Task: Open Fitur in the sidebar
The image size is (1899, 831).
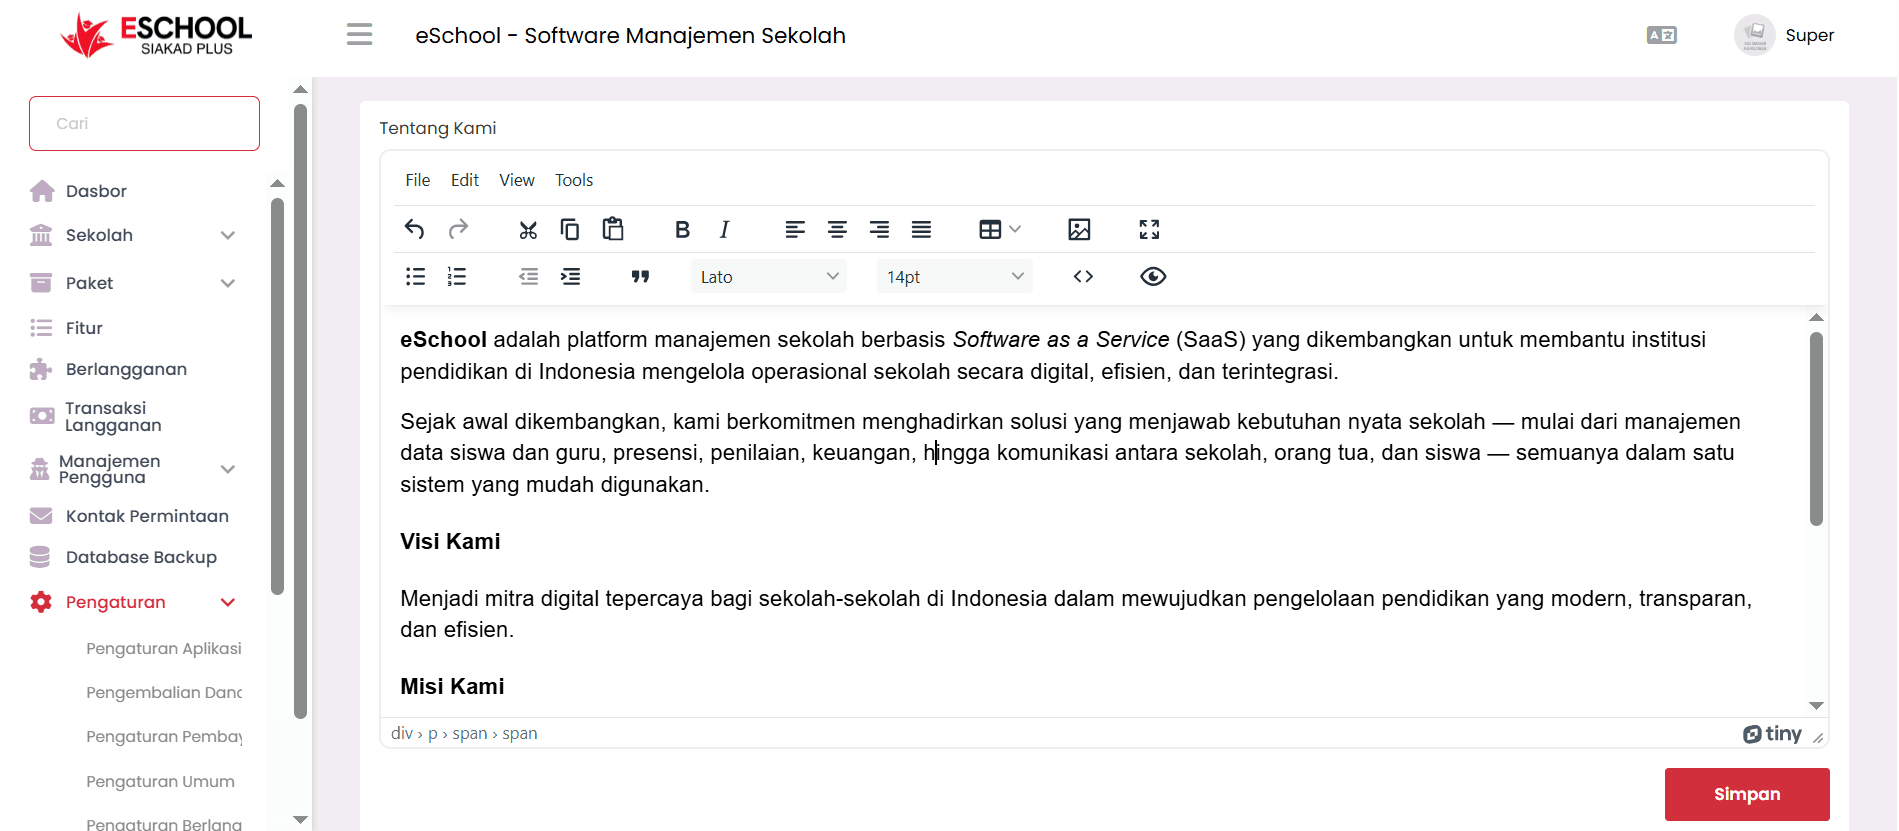Action: [x=84, y=328]
